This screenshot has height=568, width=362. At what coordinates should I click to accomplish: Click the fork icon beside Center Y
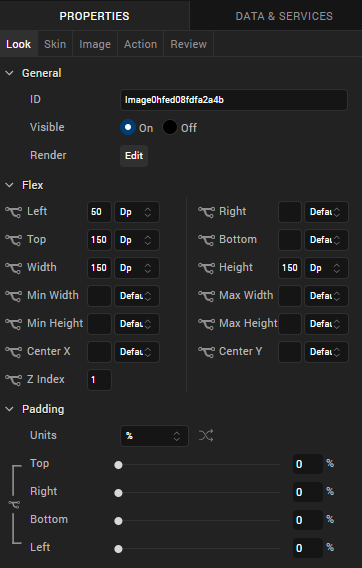206,352
